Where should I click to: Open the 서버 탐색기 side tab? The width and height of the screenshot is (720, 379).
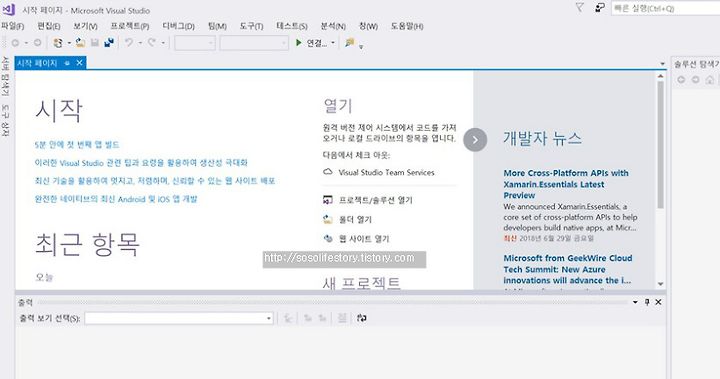[x=5, y=76]
